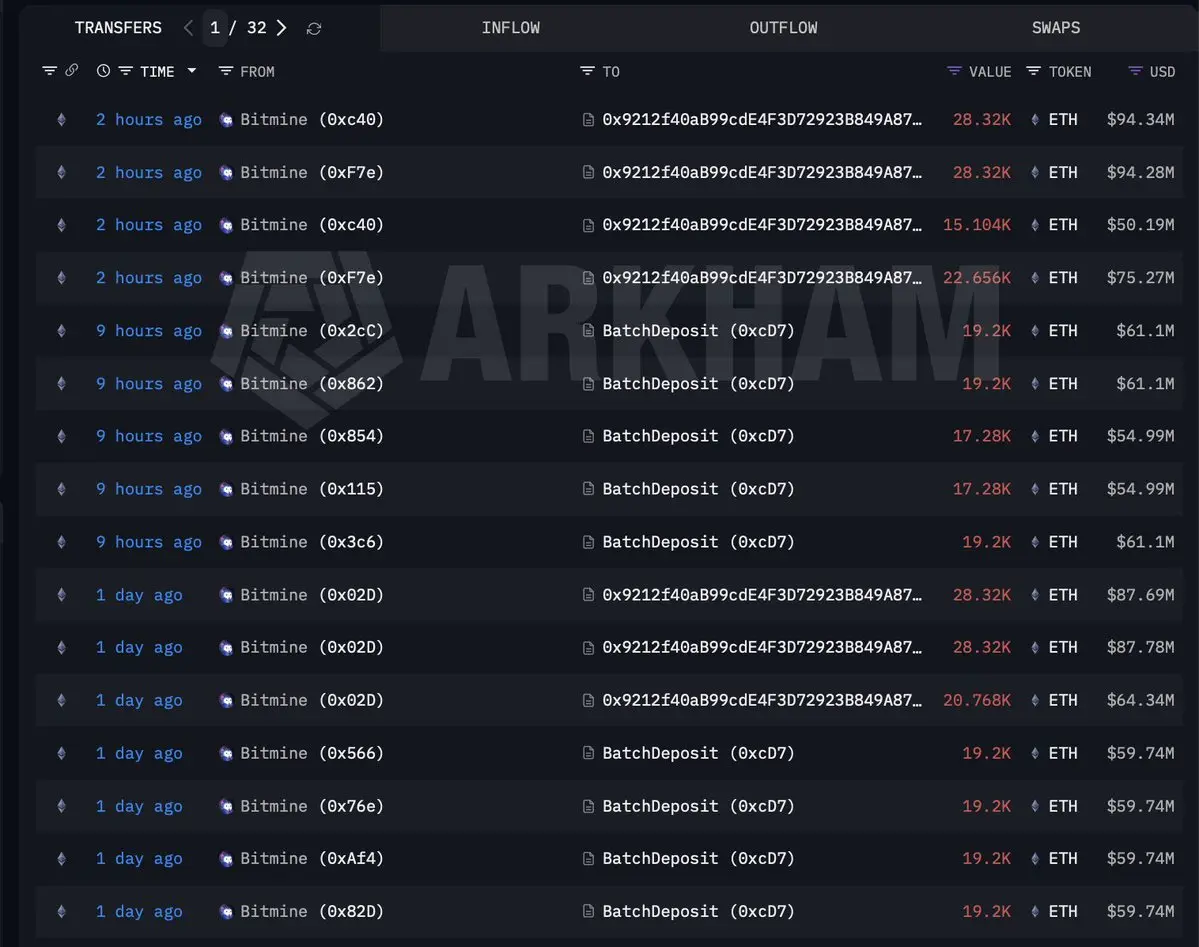Open Bitmine (0xc40) sender with $94.34M transfer

312,119
